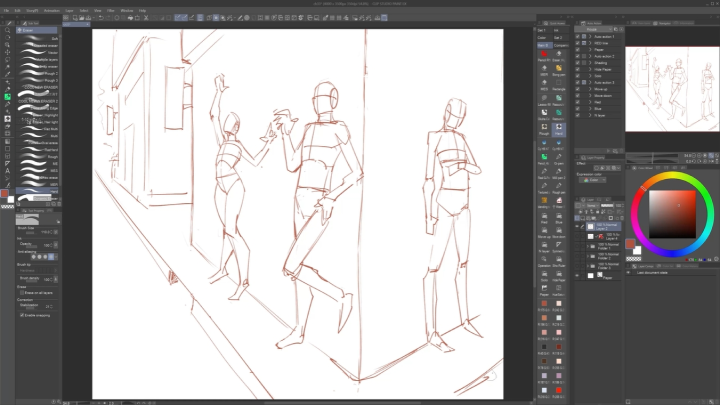Click the green highlighted tool icon
Screen dimensions: 720x405
7,97
